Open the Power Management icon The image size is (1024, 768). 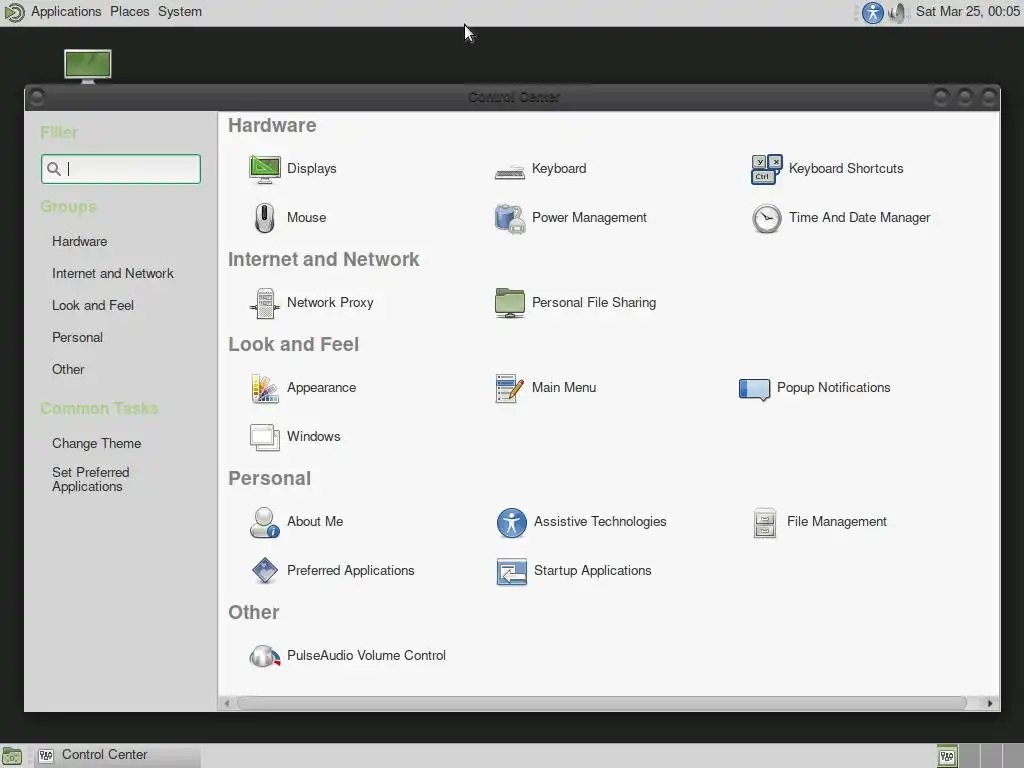(509, 218)
